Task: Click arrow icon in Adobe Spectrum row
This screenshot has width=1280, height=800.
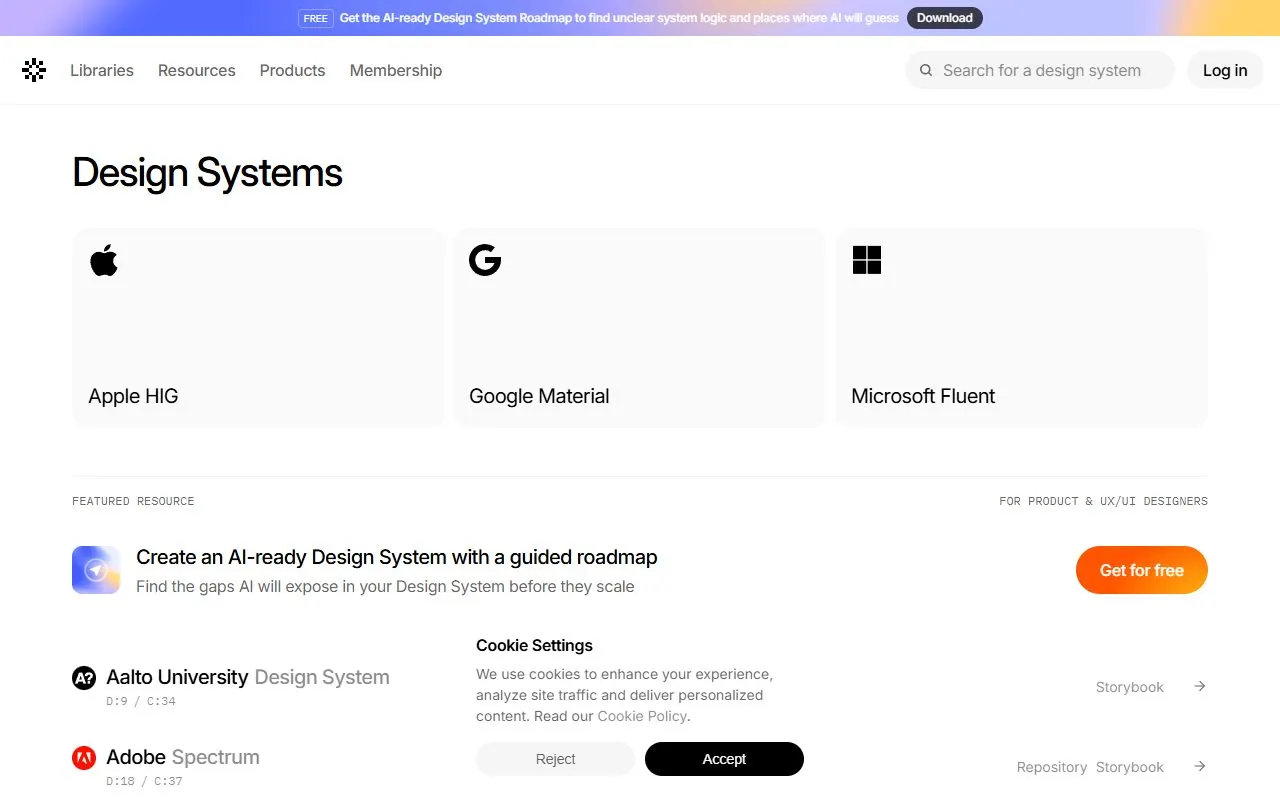Action: click(x=1200, y=766)
